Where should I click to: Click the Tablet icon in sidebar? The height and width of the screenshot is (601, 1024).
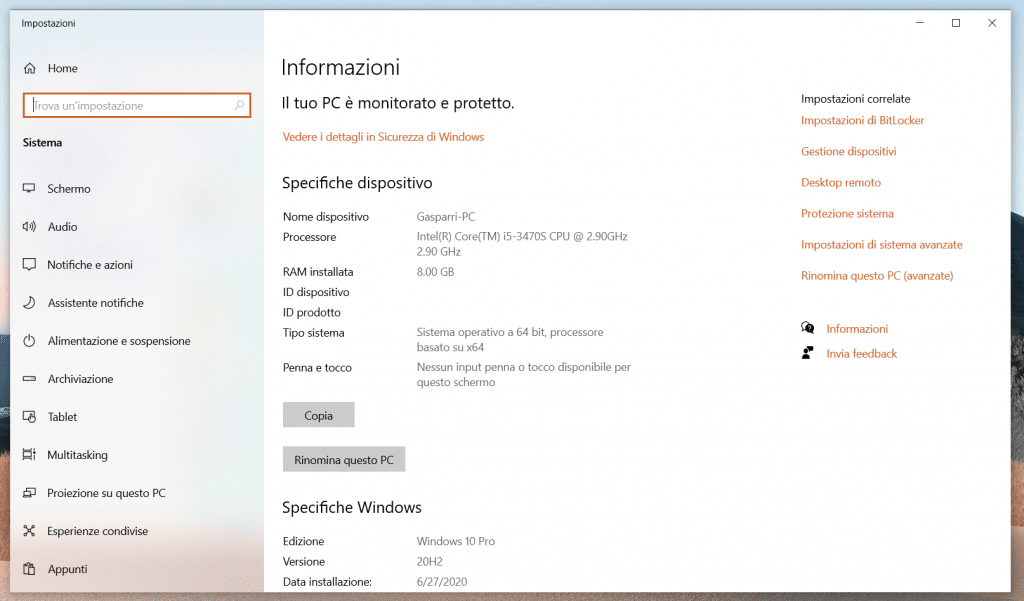click(29, 417)
